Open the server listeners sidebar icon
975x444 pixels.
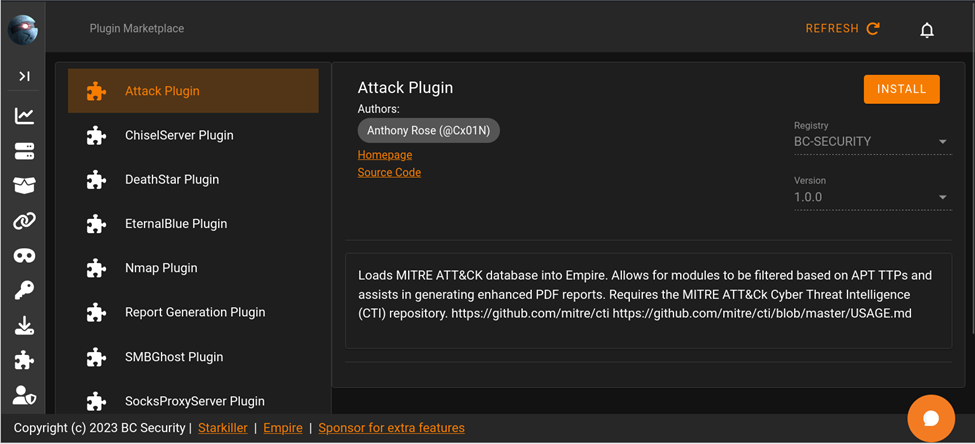[24, 151]
